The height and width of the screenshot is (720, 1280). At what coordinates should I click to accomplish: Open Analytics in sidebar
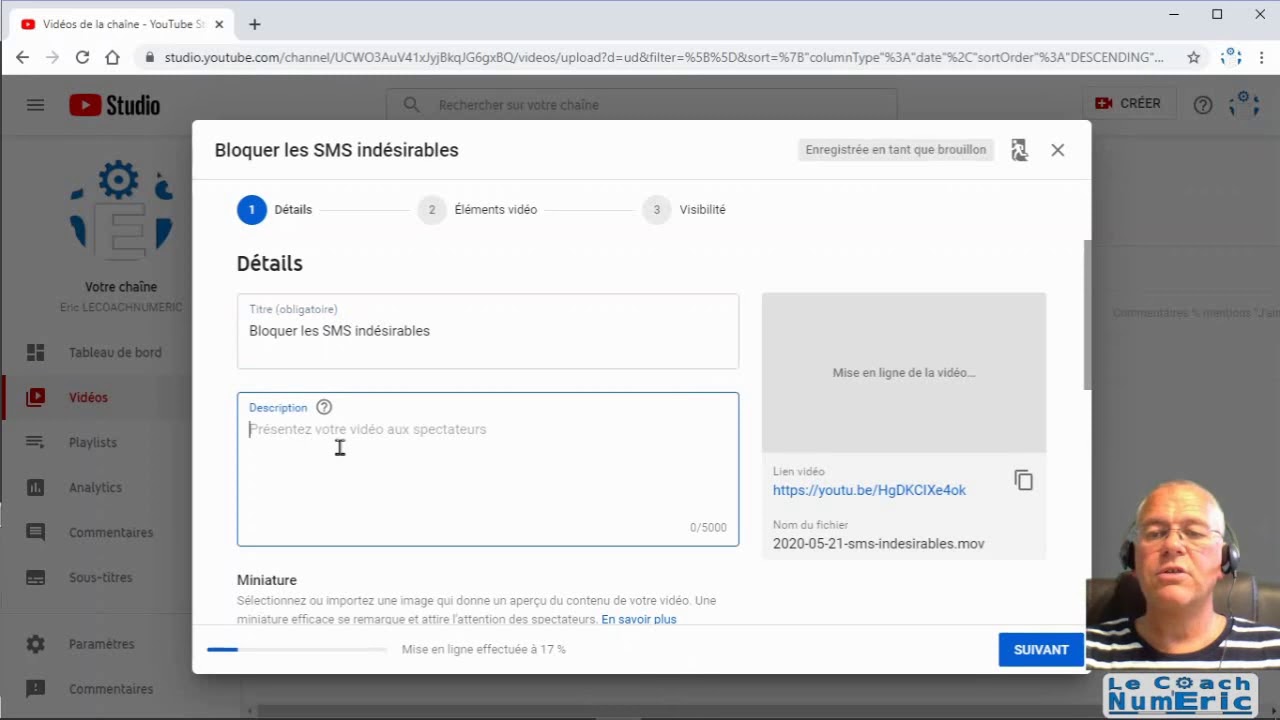pyautogui.click(x=95, y=487)
